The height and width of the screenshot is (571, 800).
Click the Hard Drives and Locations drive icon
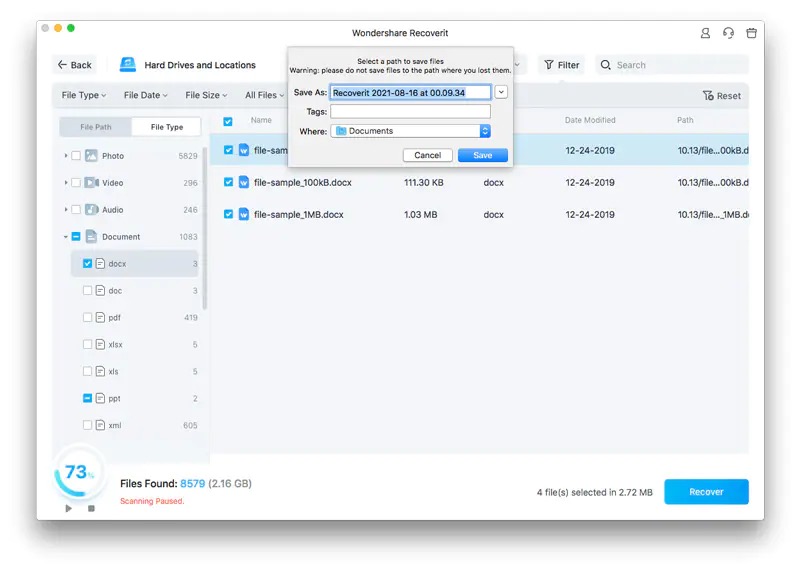pyautogui.click(x=128, y=65)
